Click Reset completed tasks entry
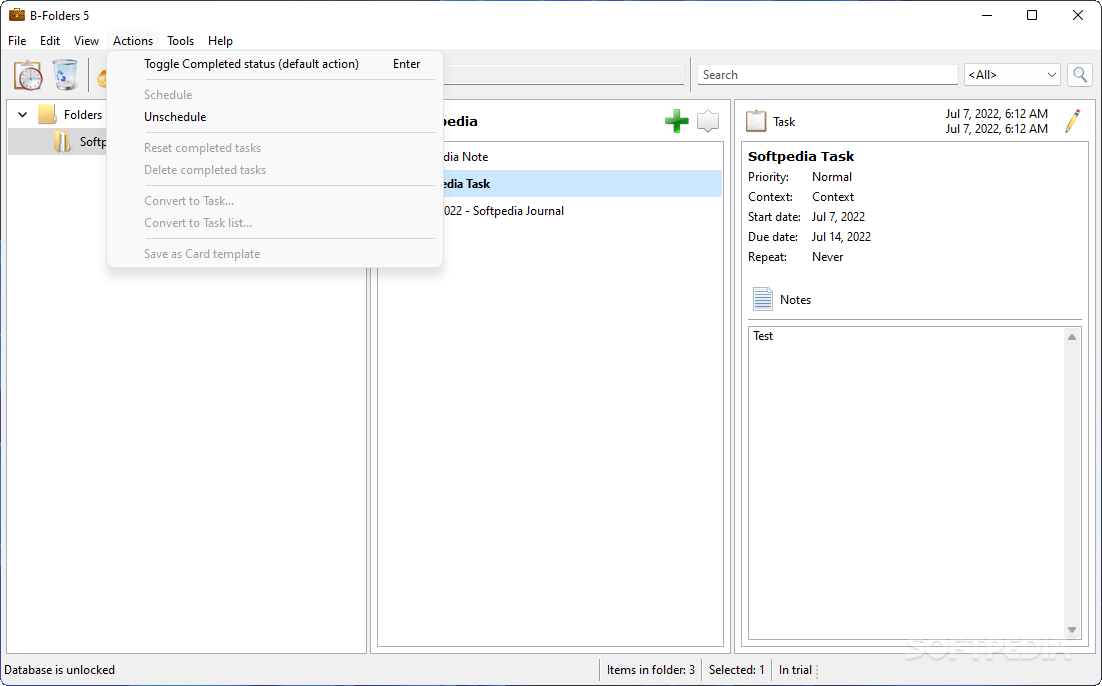This screenshot has height=686, width=1102. pyautogui.click(x=275, y=148)
